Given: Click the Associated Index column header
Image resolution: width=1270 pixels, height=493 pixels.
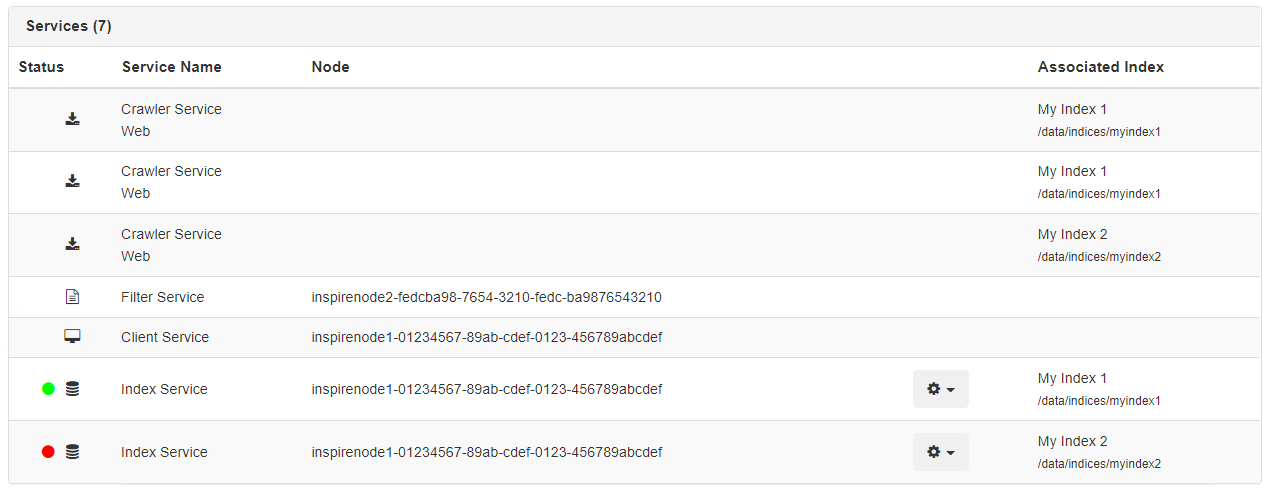Looking at the screenshot, I should [x=1101, y=67].
